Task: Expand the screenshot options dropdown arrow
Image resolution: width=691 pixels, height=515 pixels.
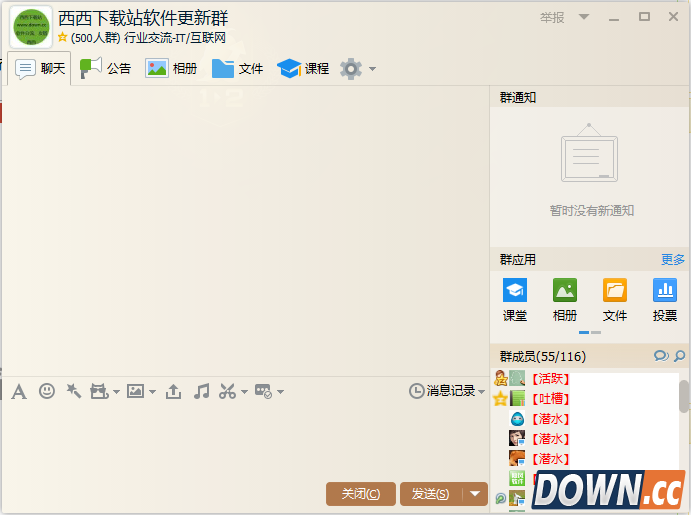Action: click(245, 392)
